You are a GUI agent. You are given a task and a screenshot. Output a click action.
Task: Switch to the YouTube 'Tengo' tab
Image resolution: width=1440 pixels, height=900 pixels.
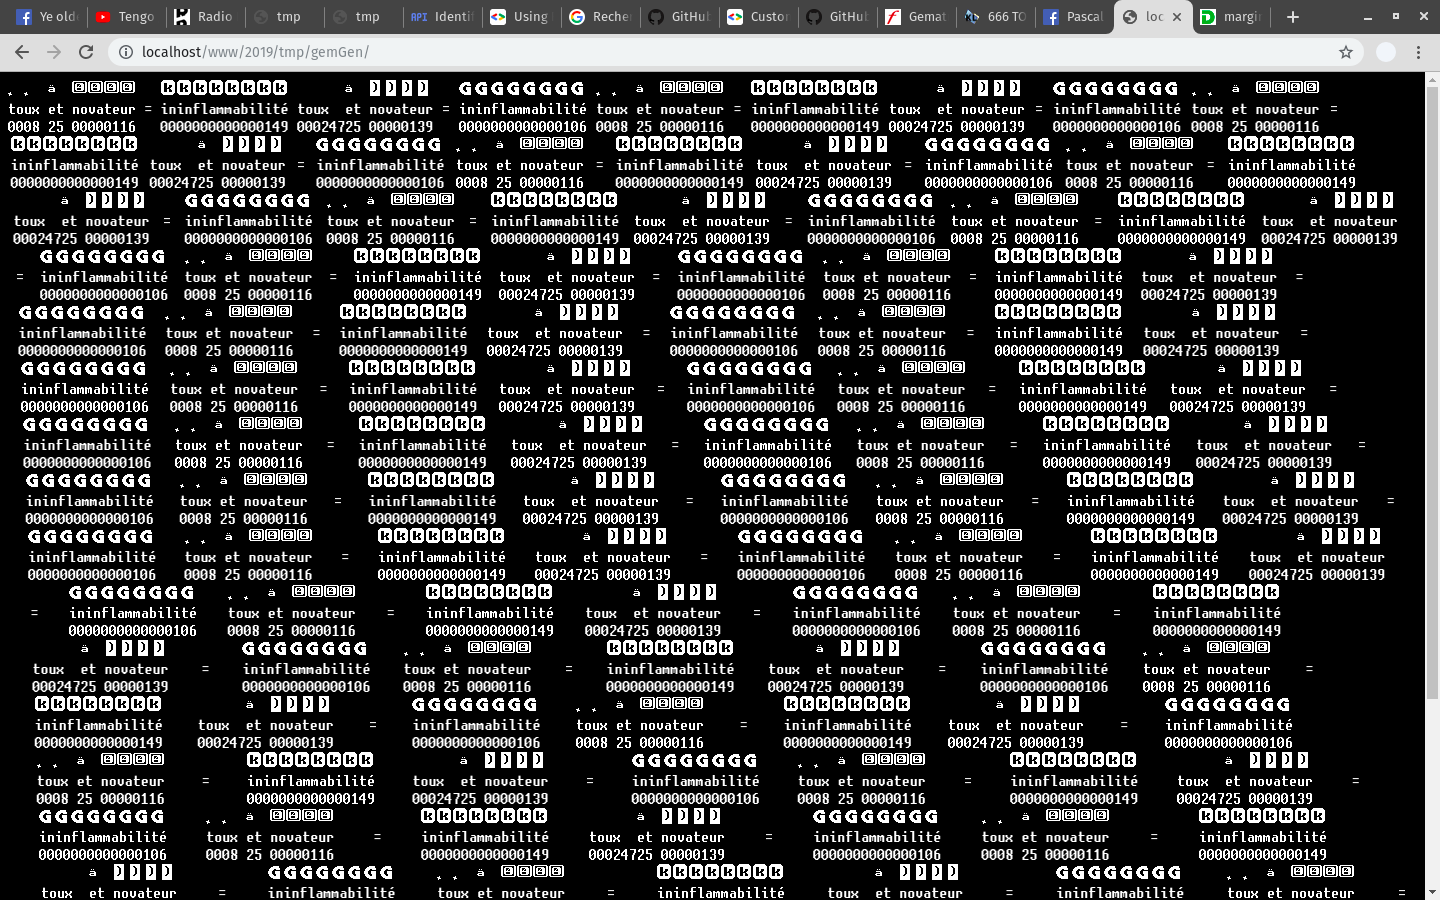tap(125, 17)
